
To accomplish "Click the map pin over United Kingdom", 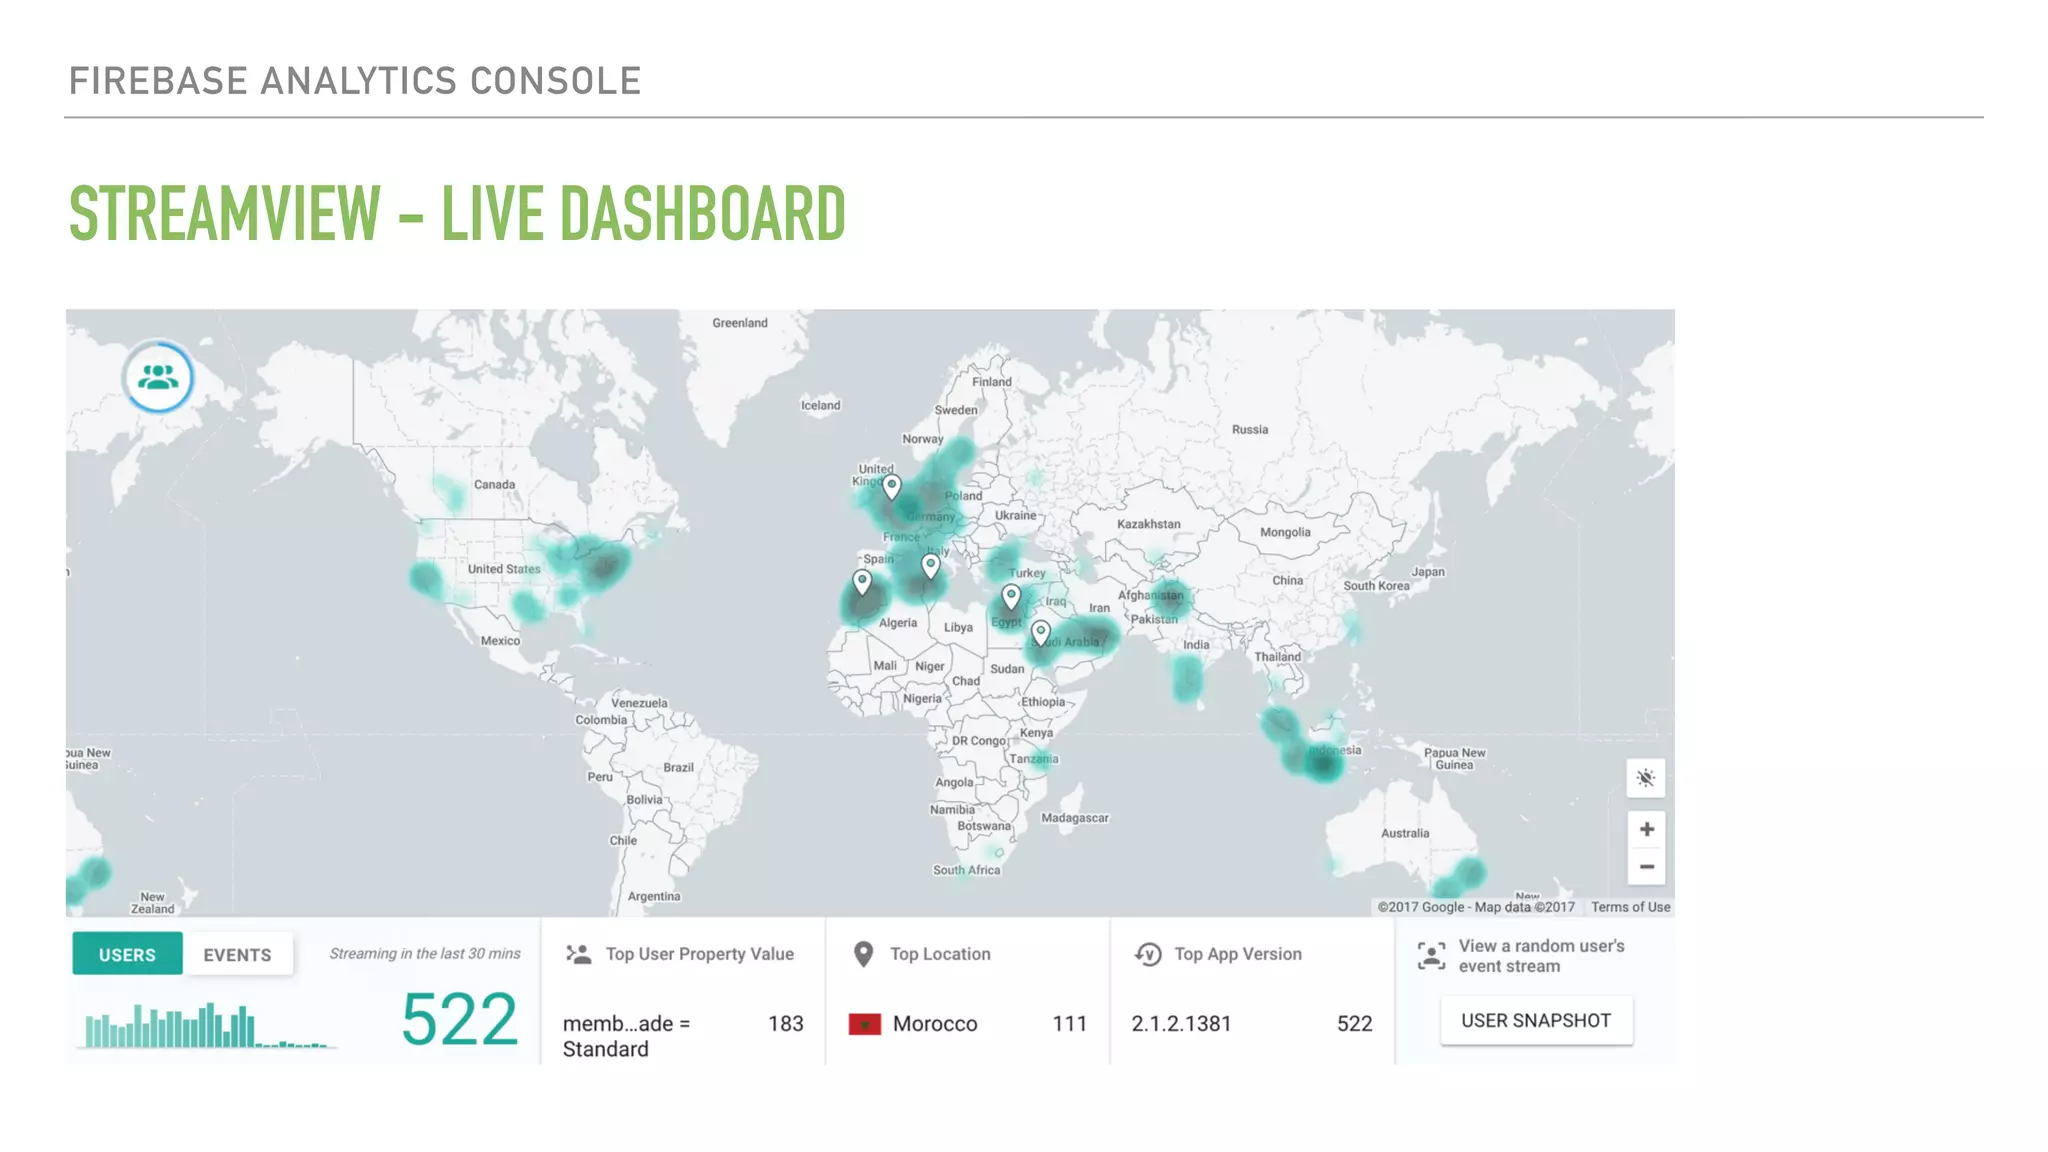I will click(x=892, y=487).
